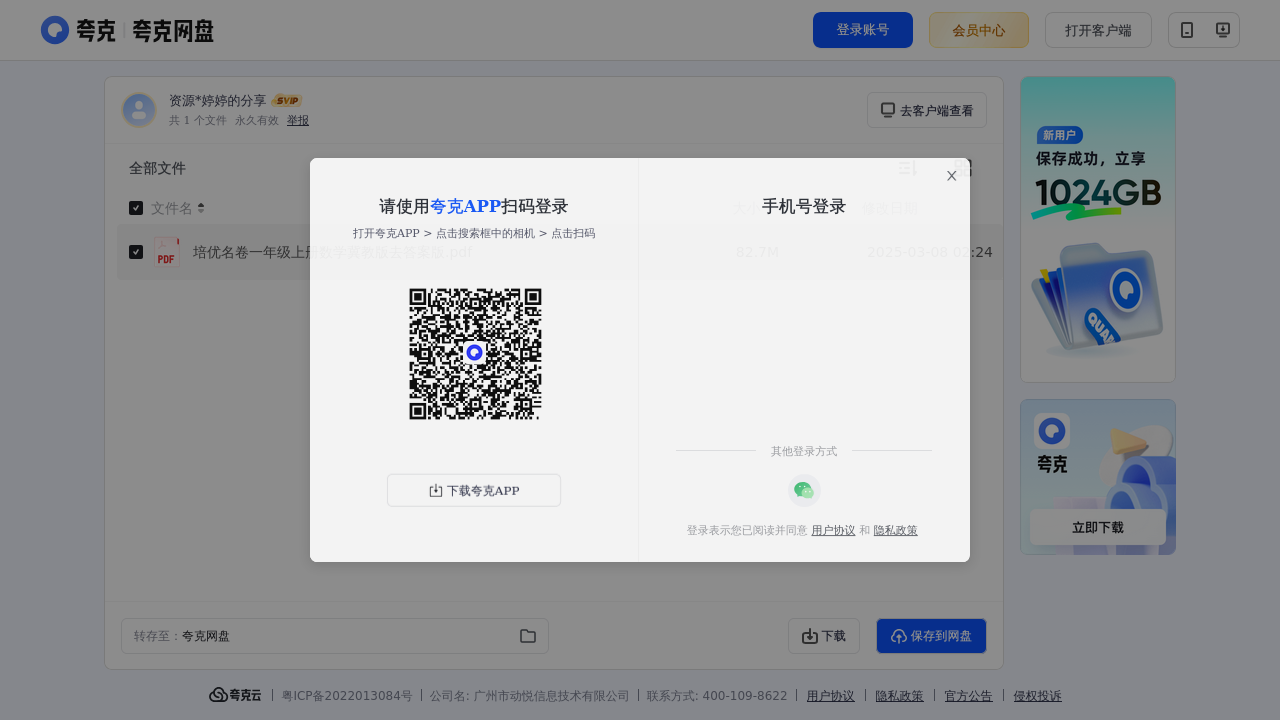Toggle the select-all 文件名 checkbox
1280x720 pixels.
pyautogui.click(x=136, y=208)
